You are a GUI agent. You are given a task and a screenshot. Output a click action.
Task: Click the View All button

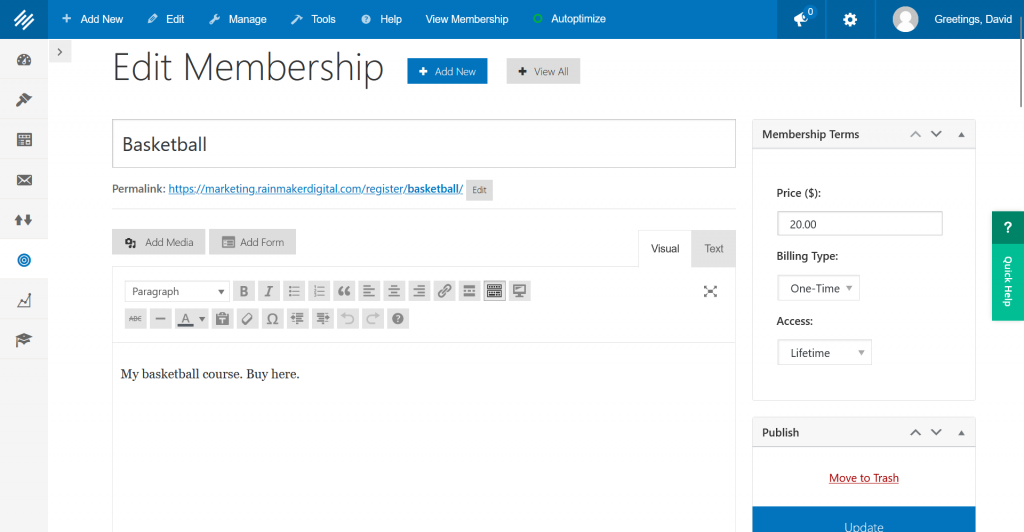point(543,71)
